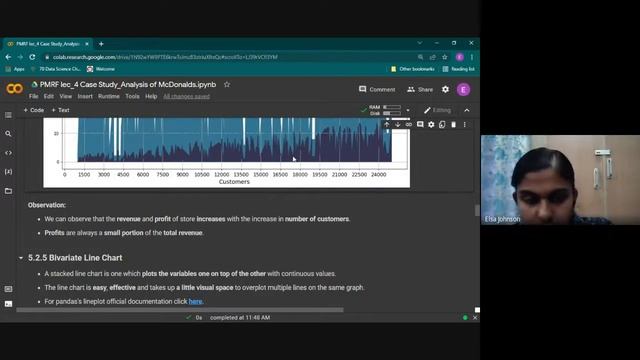Open the Insert menu

[x=85, y=96]
